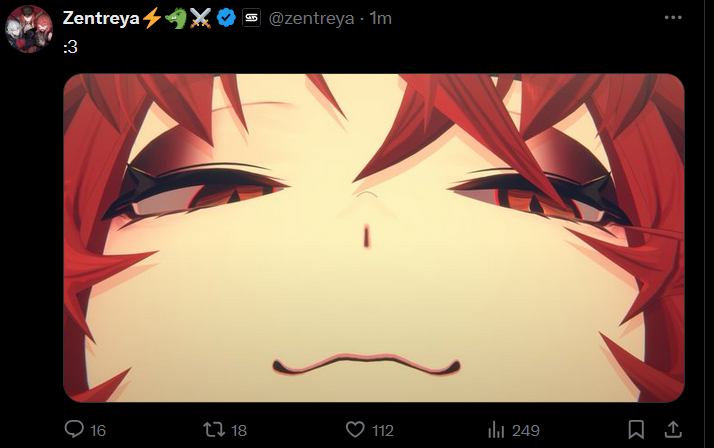Click the square affiliate badge icon

[251, 18]
